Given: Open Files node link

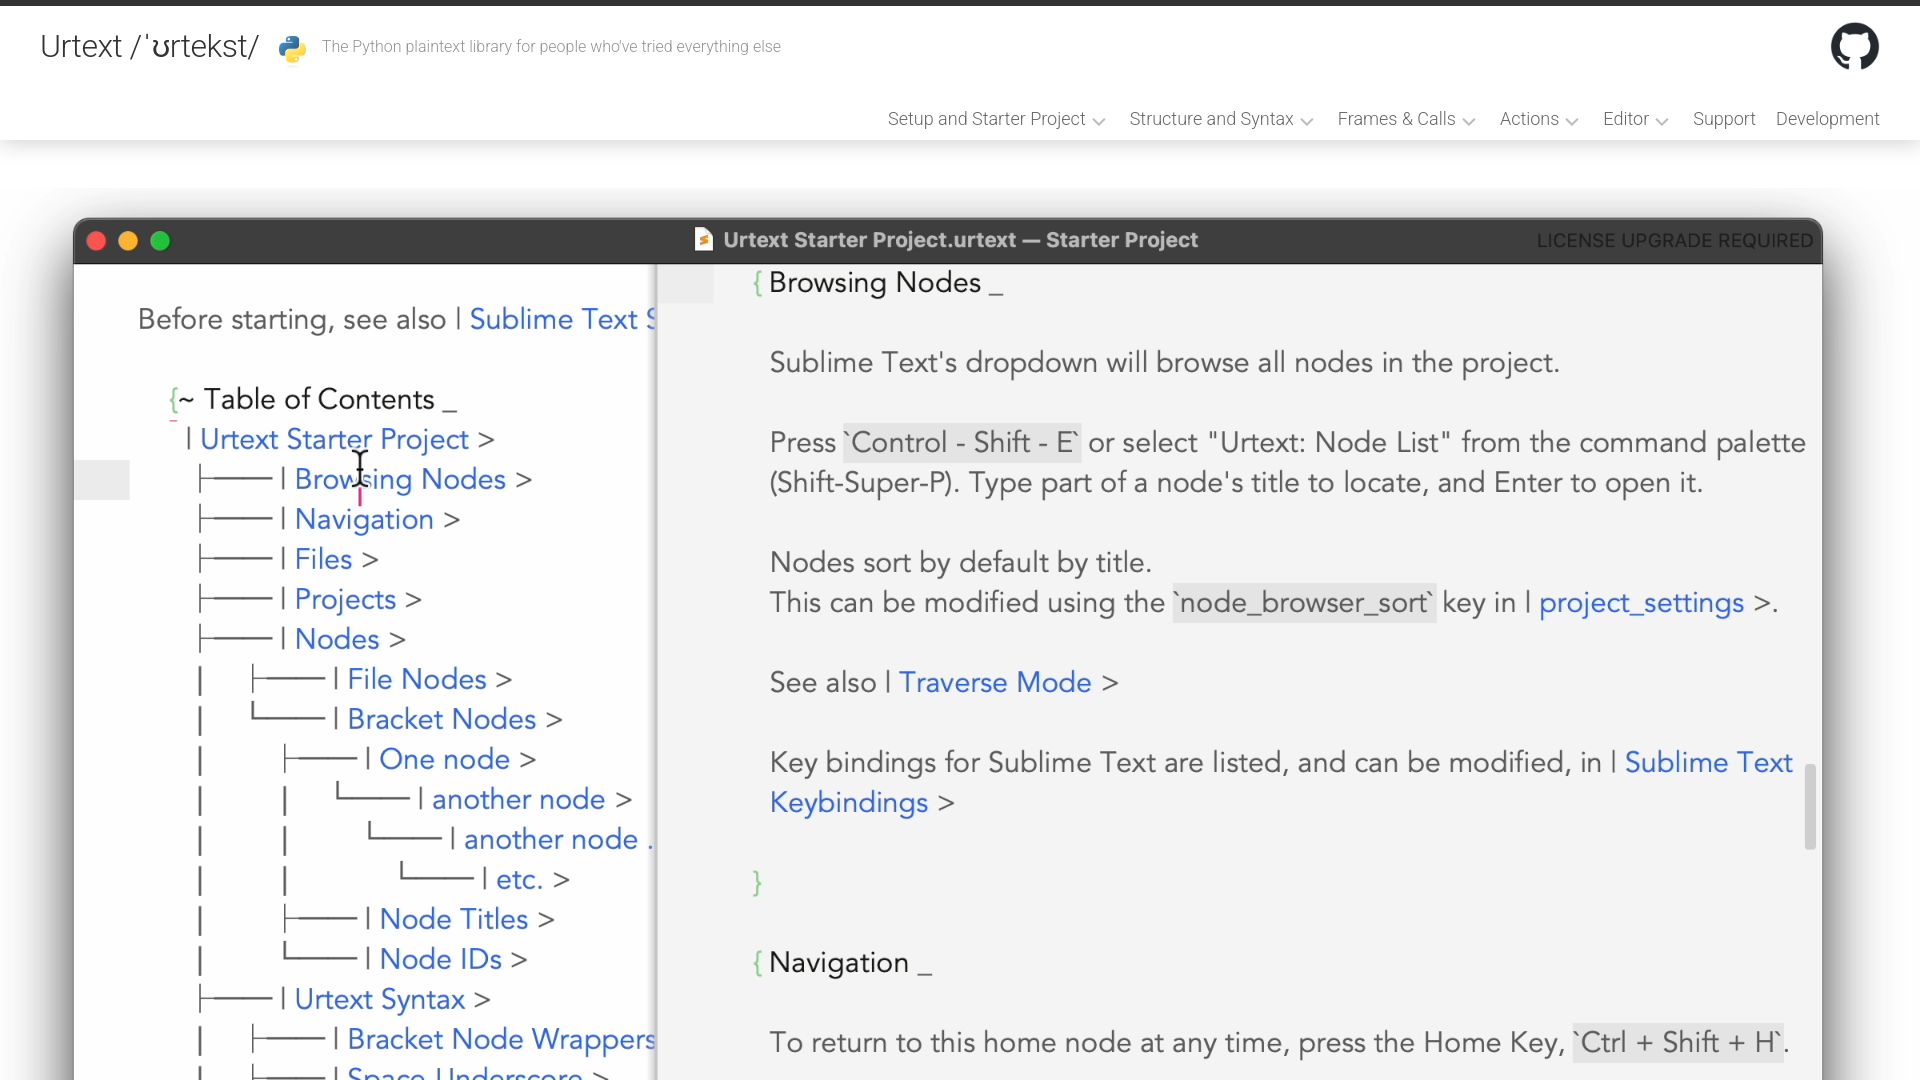Looking at the screenshot, I should (323, 559).
